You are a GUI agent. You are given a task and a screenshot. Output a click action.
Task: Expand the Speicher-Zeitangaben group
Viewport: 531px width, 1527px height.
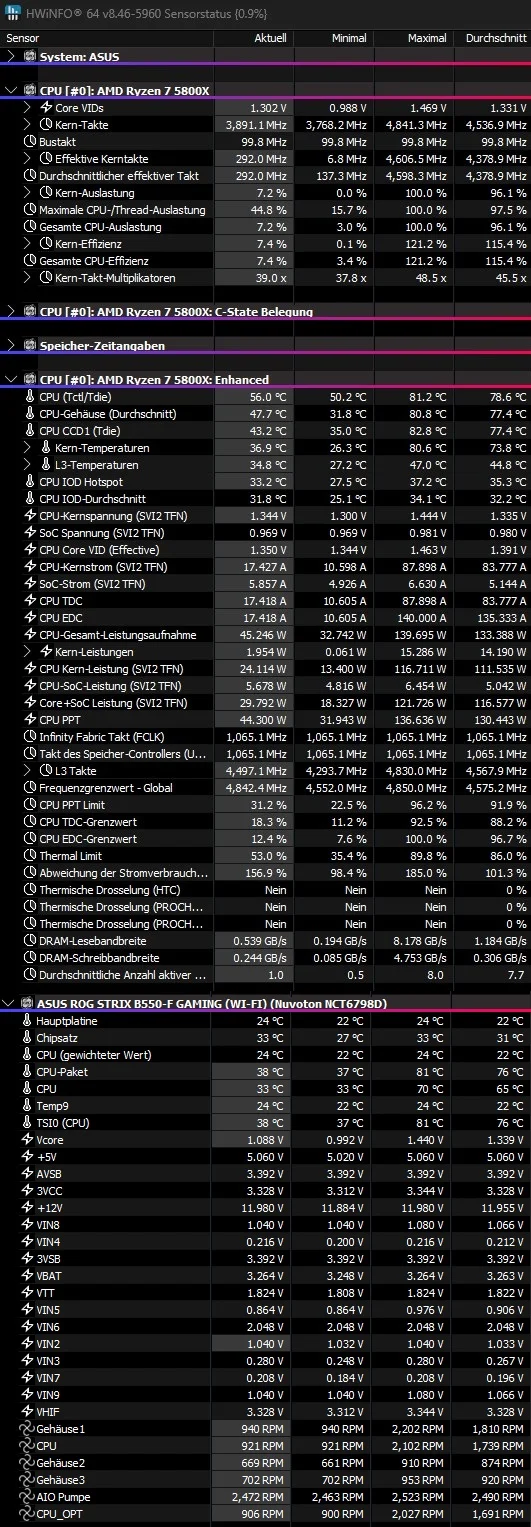11,346
